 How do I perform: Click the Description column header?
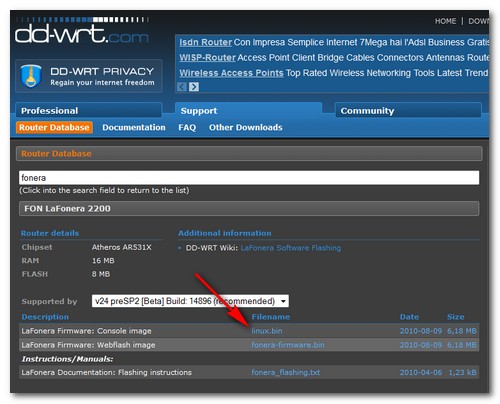[x=45, y=317]
